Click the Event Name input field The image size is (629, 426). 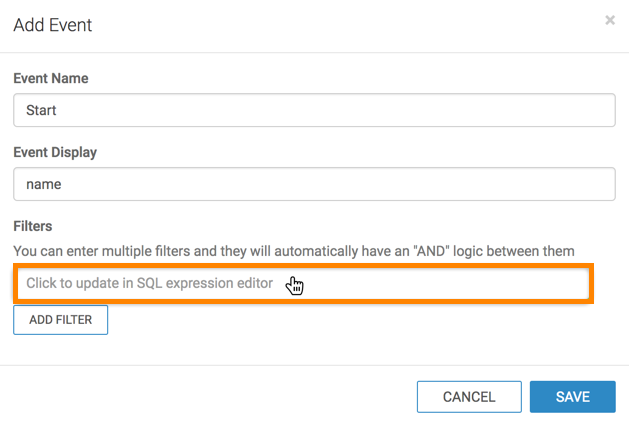(x=314, y=110)
